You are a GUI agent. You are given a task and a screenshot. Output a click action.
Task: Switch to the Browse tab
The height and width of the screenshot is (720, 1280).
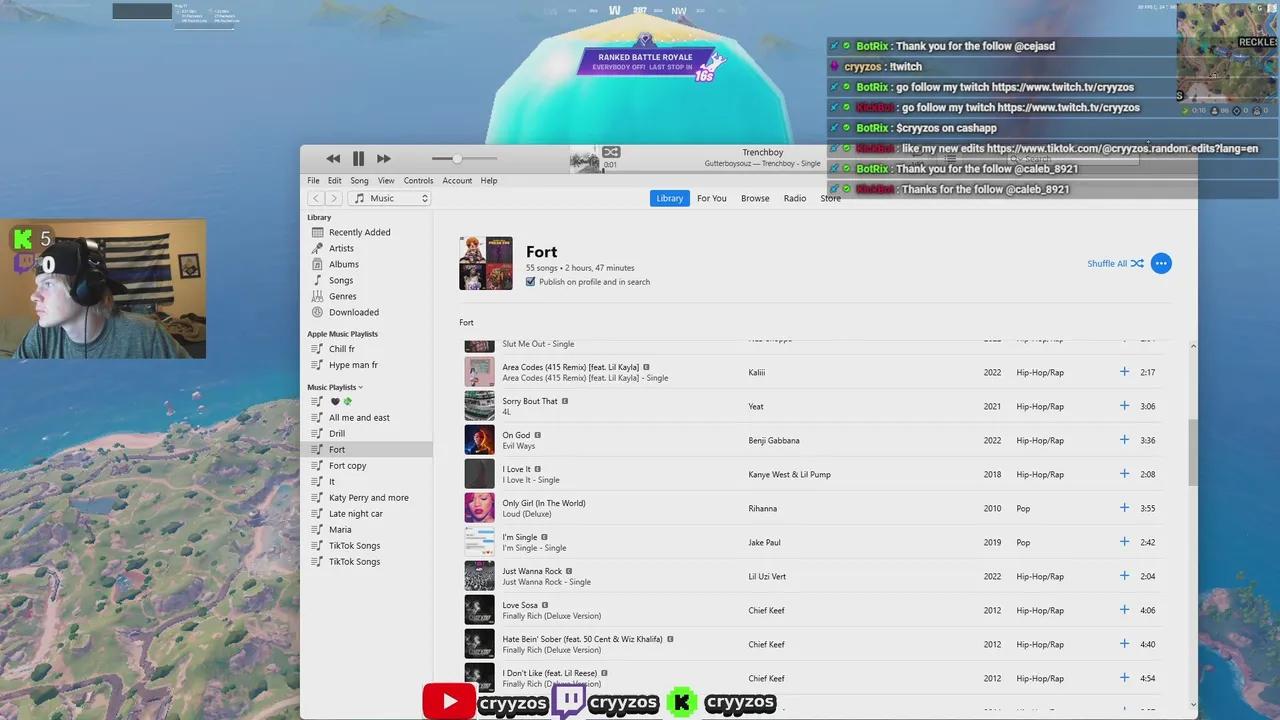pyautogui.click(x=755, y=198)
